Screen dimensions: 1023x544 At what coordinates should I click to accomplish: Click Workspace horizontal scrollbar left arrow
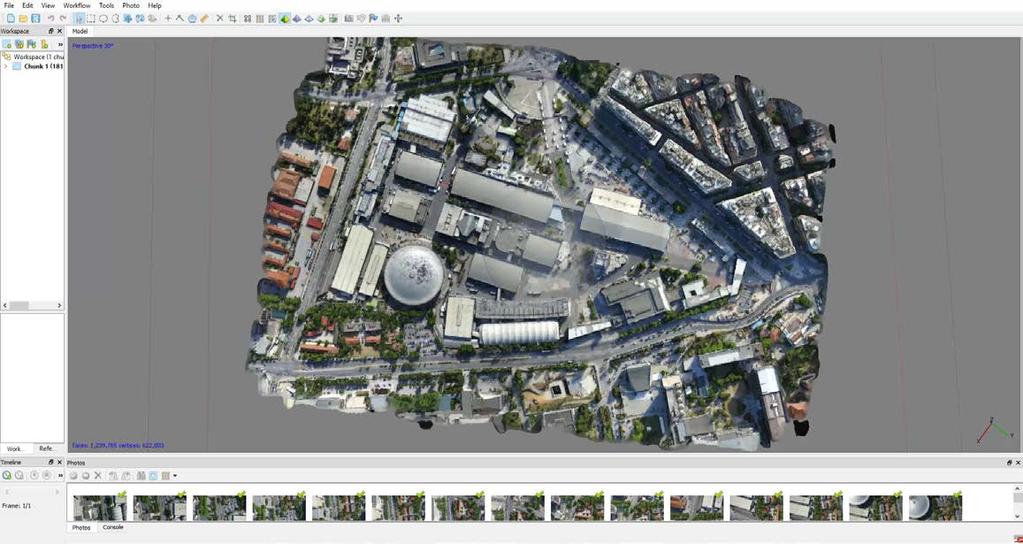5,305
